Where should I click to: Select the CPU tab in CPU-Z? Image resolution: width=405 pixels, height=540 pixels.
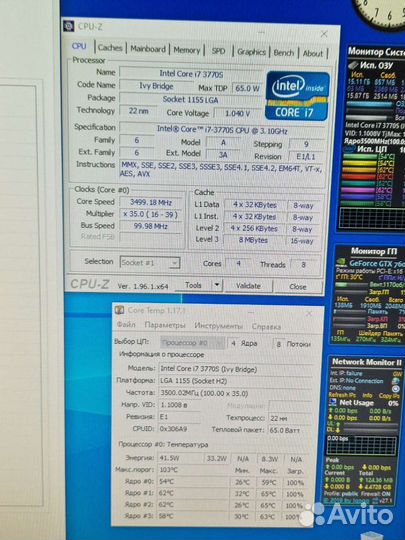[79, 46]
